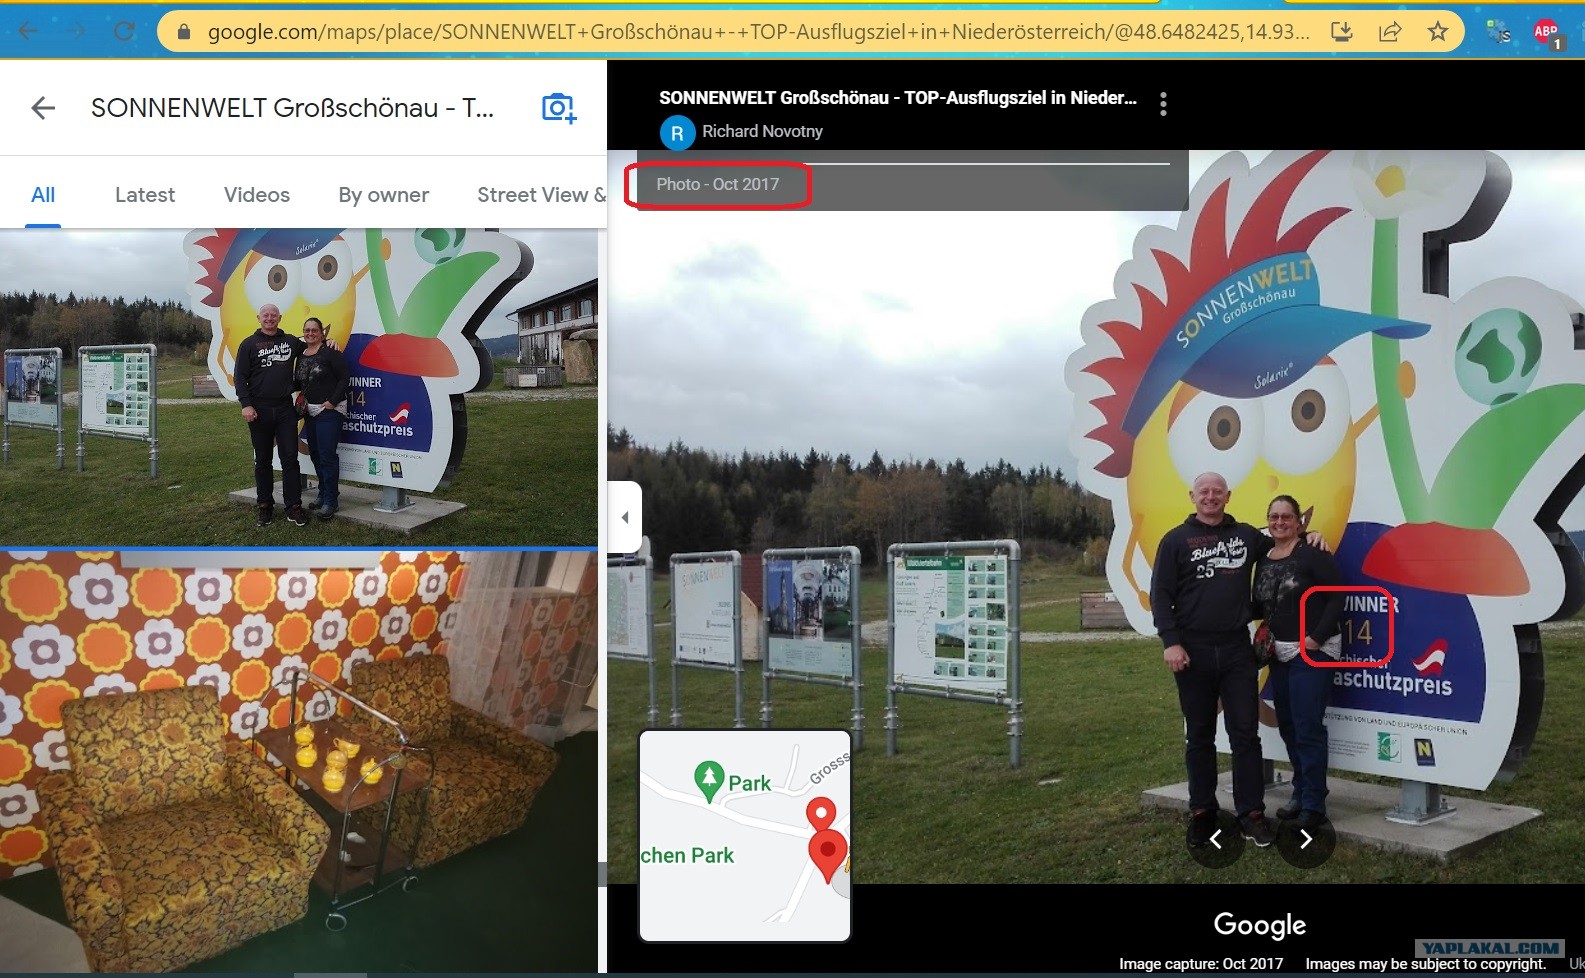Click the browser back arrow

(28, 31)
